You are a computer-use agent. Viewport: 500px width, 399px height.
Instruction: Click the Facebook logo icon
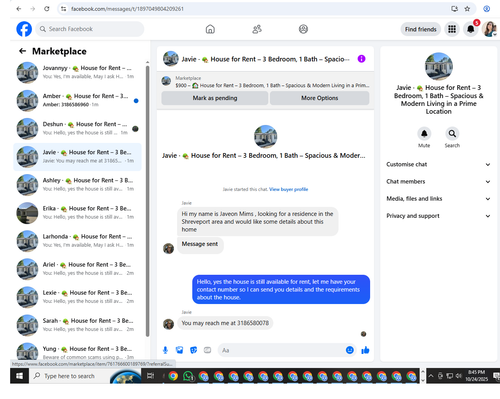click(24, 29)
